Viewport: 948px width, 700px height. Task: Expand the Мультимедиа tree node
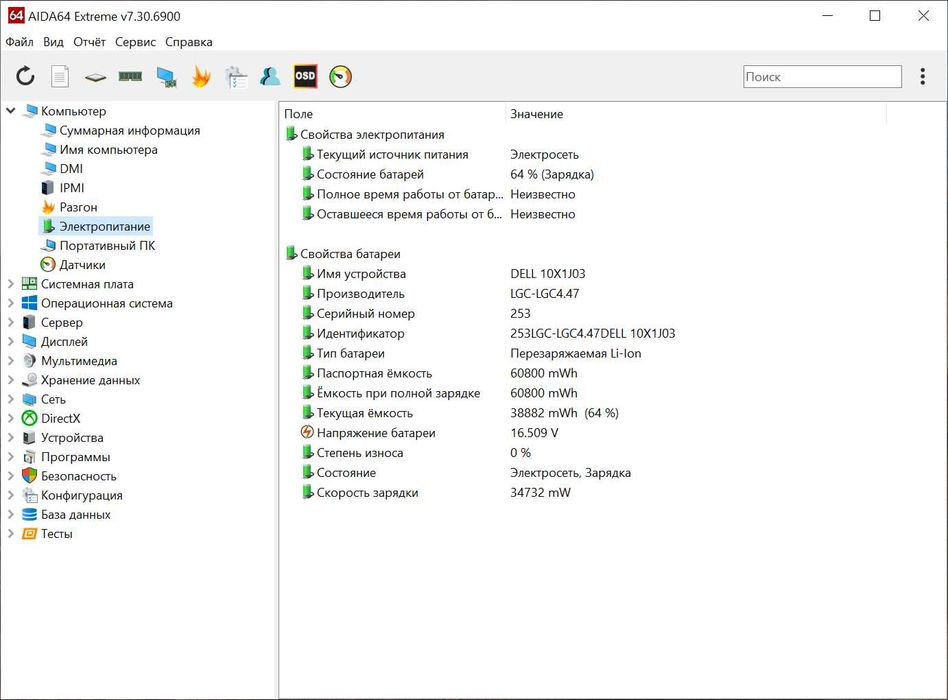click(11, 361)
